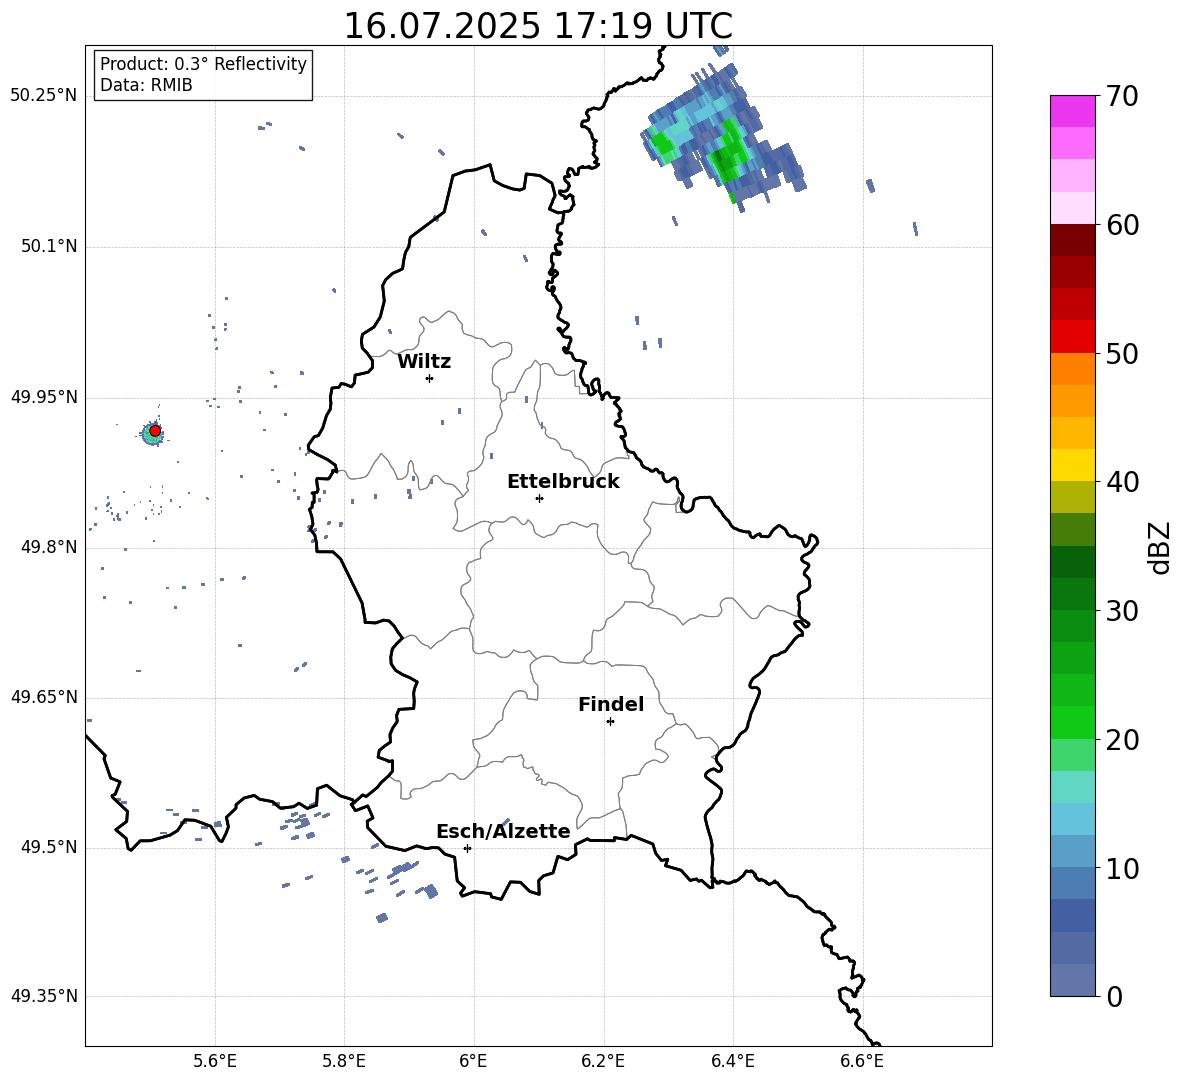Click the Data: RMIB label
The height and width of the screenshot is (1081, 1184).
click(x=146, y=85)
